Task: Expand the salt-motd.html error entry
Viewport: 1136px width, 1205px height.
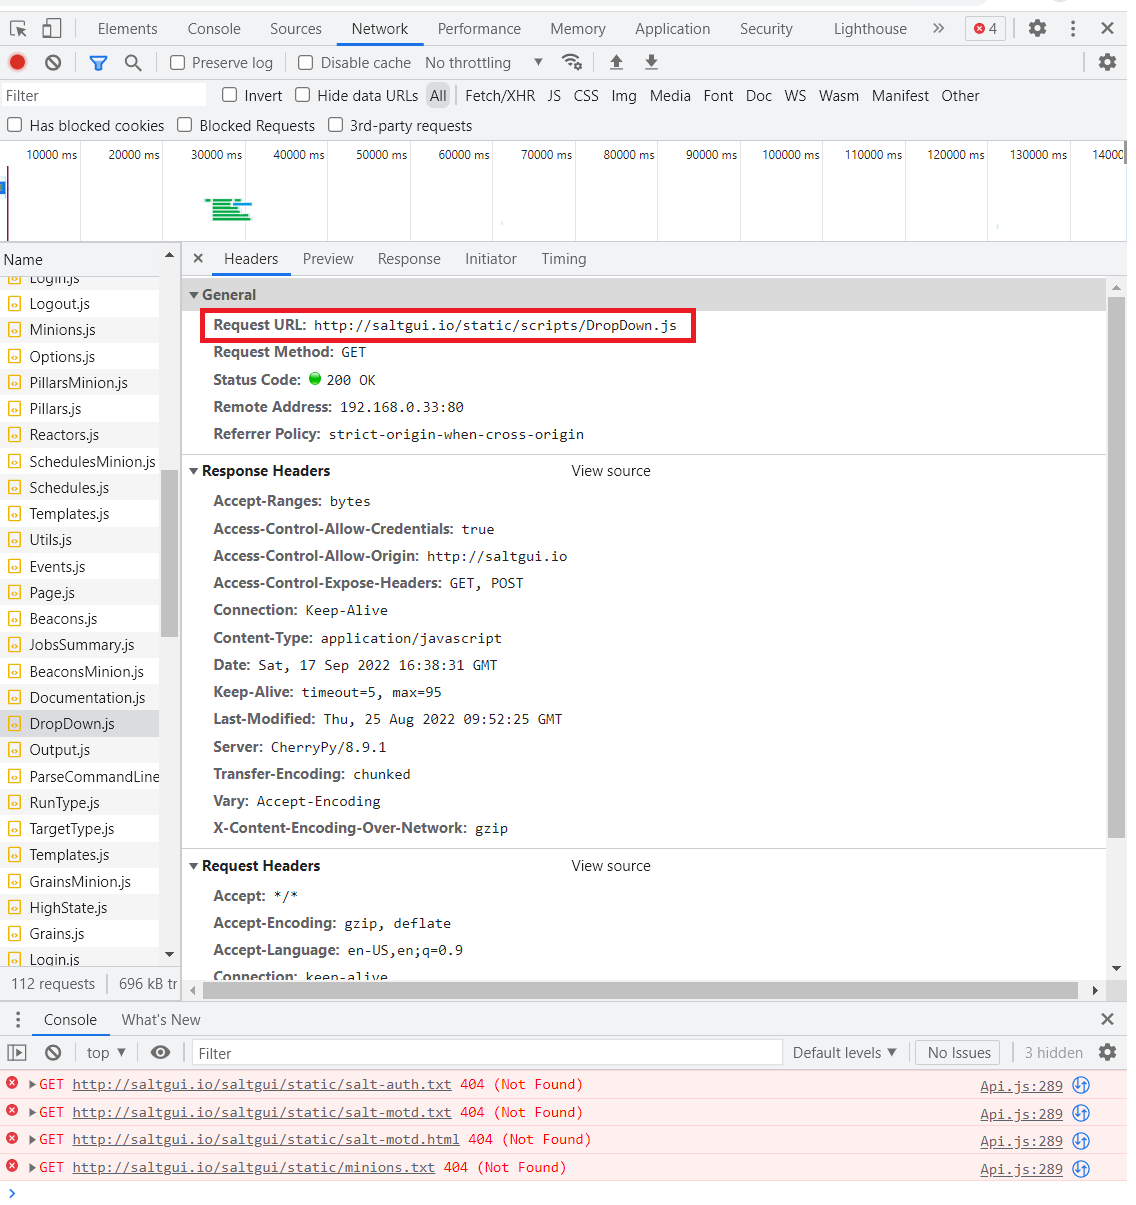Action: (33, 1140)
